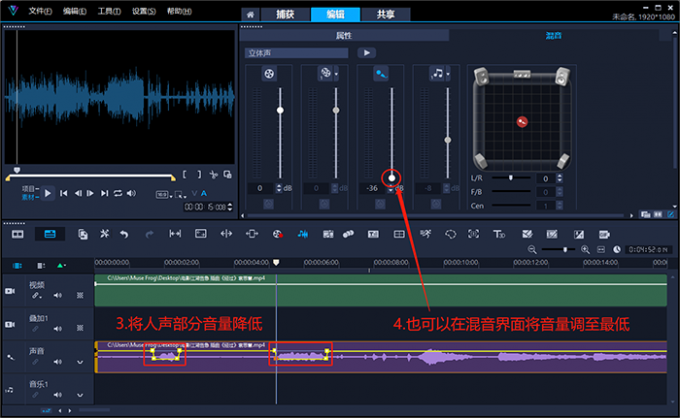Image resolution: width=680 pixels, height=418 pixels.
Task: Open the preview resize/crop mode dropdown
Action: click(181, 194)
